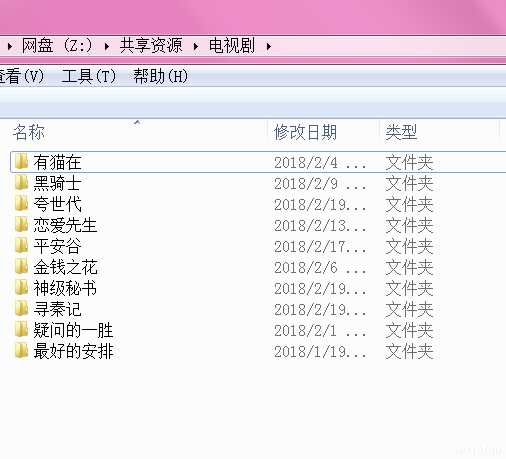506x459 pixels.
Task: Click the 寻秦记 folder icon
Action: click(21, 308)
